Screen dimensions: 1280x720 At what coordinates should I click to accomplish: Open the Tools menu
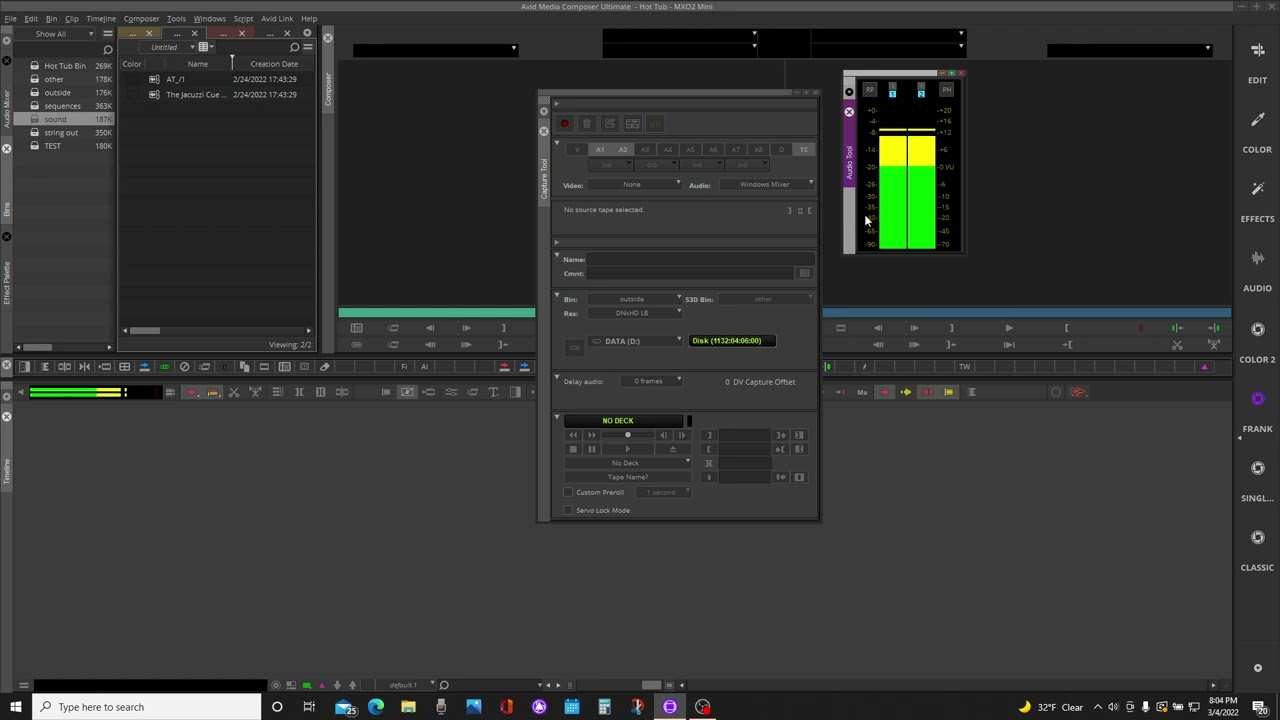click(x=176, y=18)
